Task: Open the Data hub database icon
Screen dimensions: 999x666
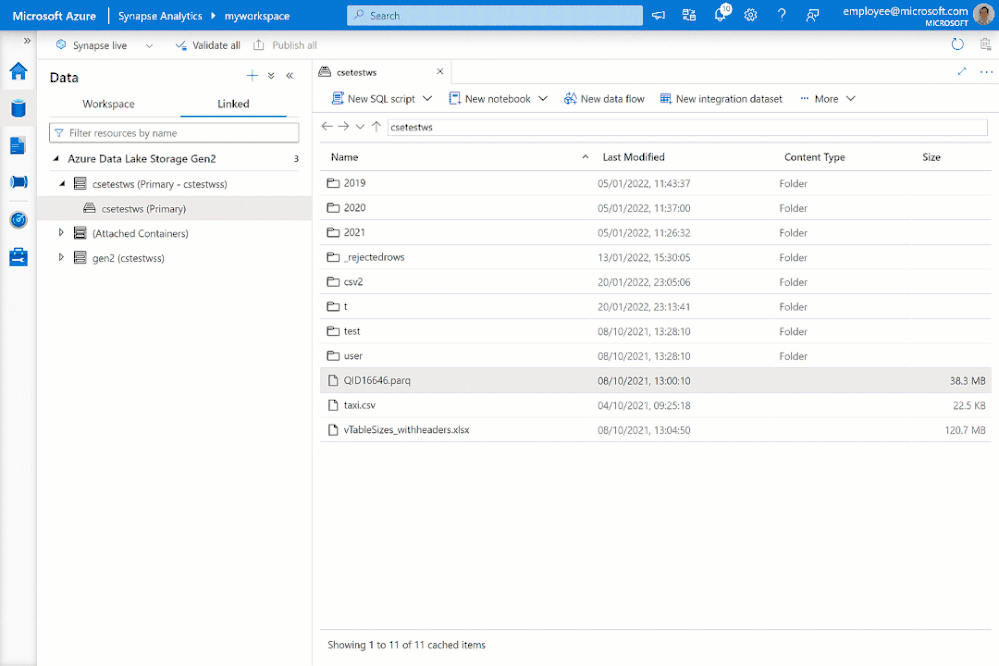Action: tap(18, 108)
